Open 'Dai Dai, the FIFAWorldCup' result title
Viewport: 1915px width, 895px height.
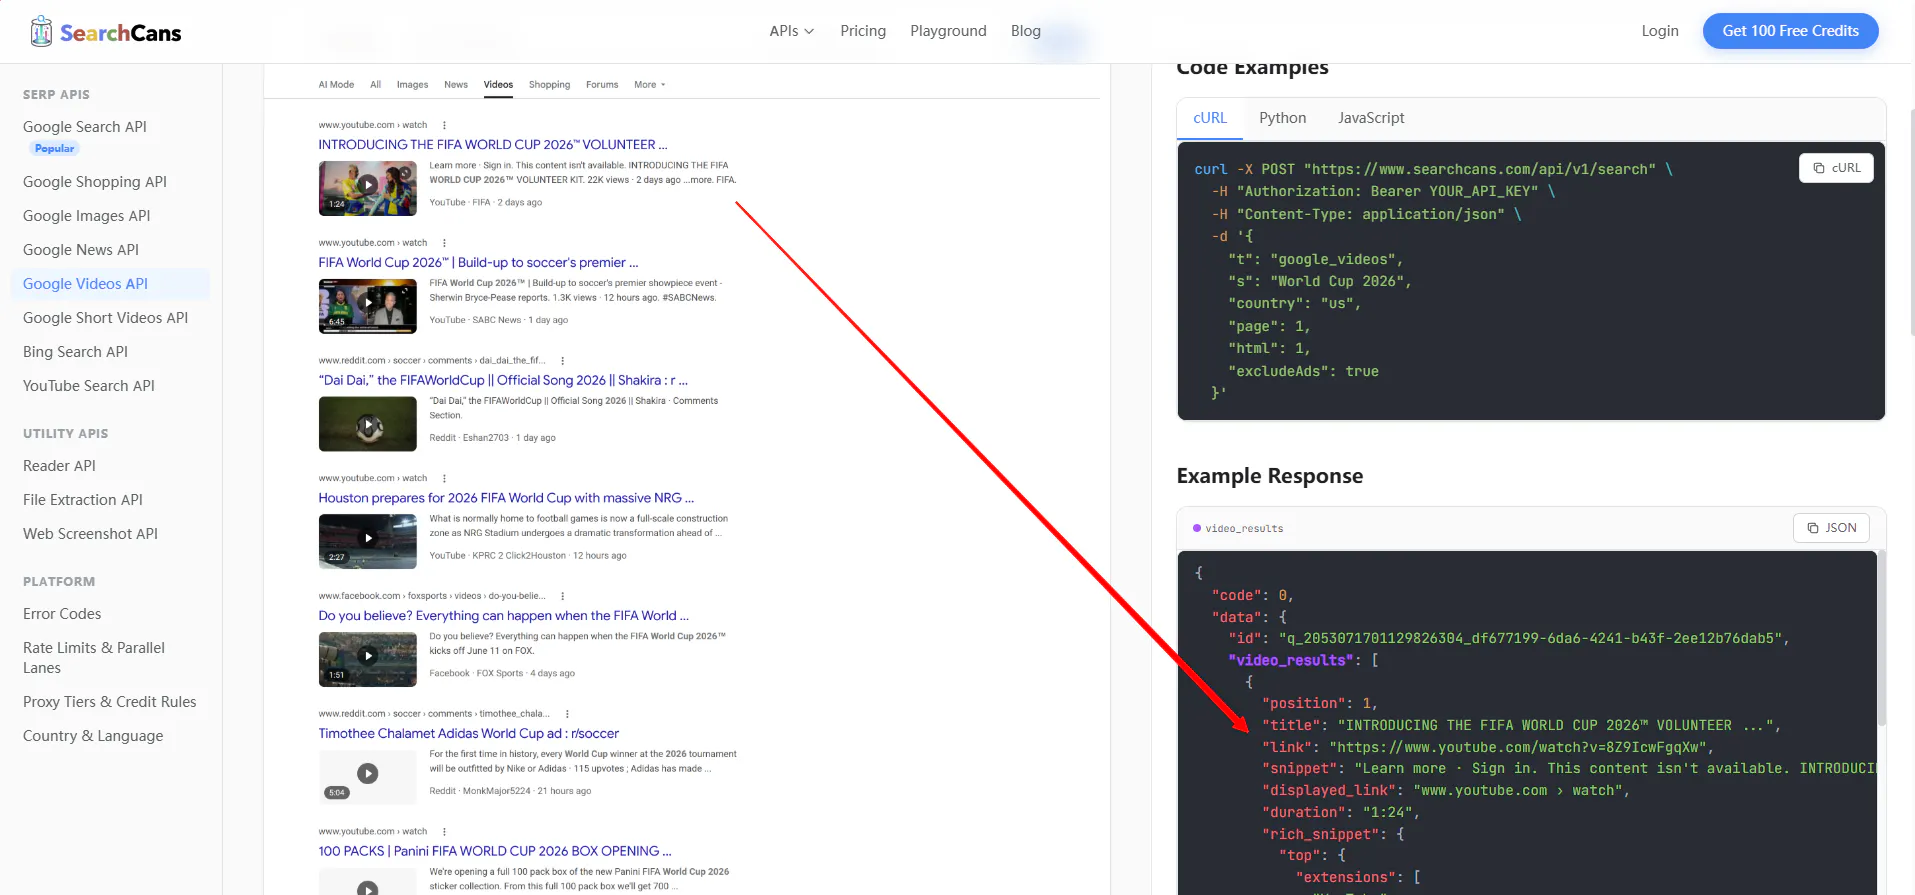[x=503, y=381]
